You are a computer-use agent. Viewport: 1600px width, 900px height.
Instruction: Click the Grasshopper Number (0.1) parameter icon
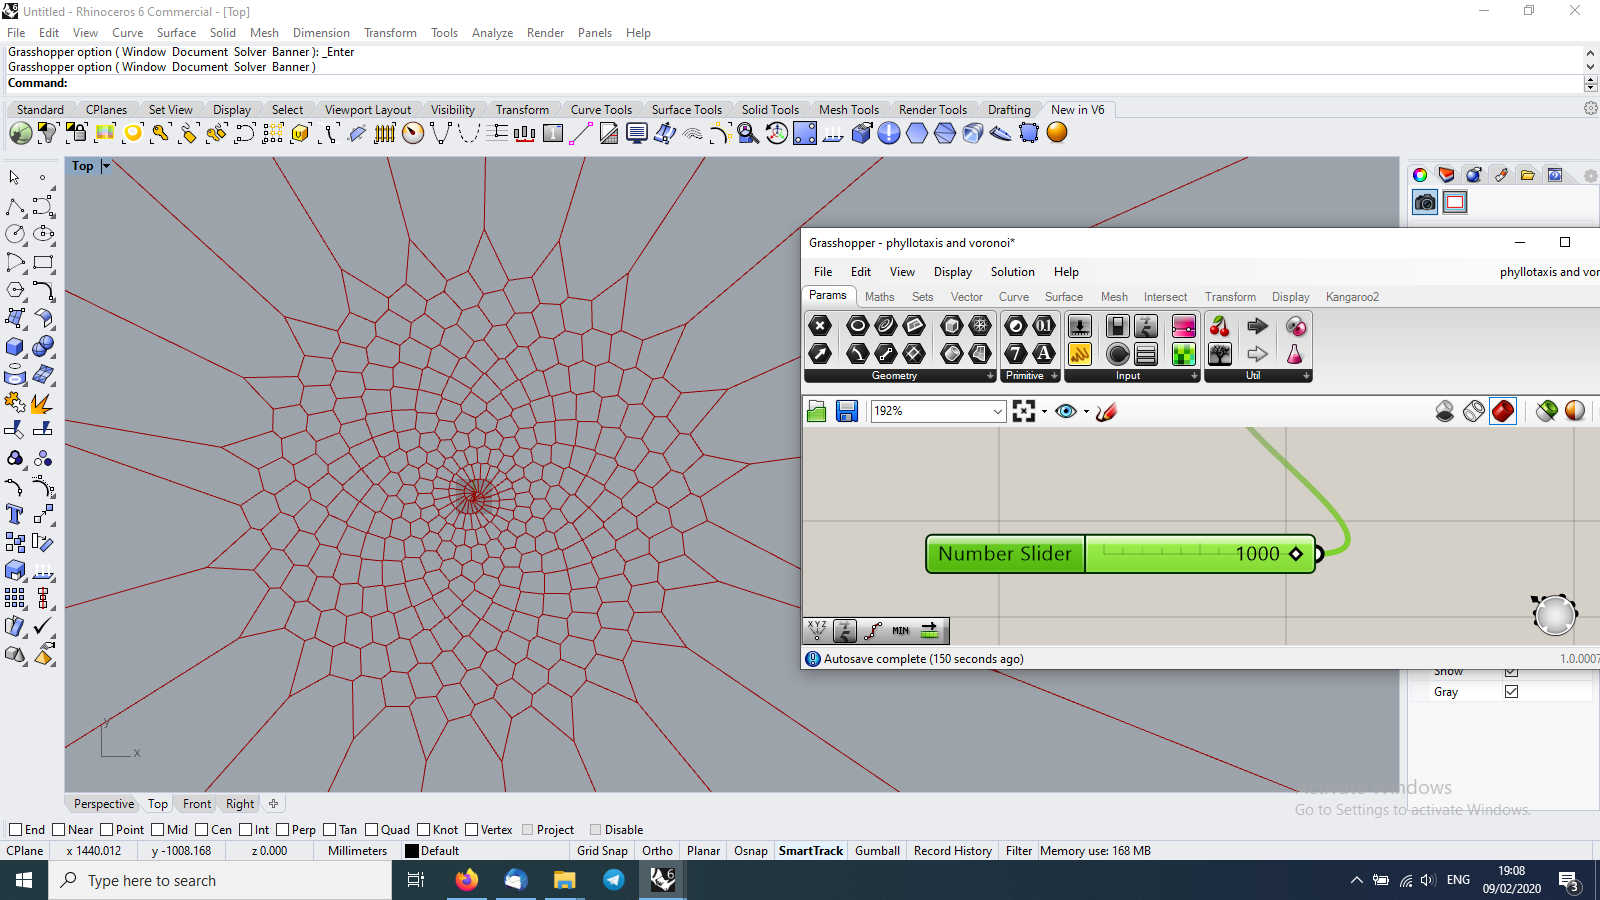[1044, 325]
